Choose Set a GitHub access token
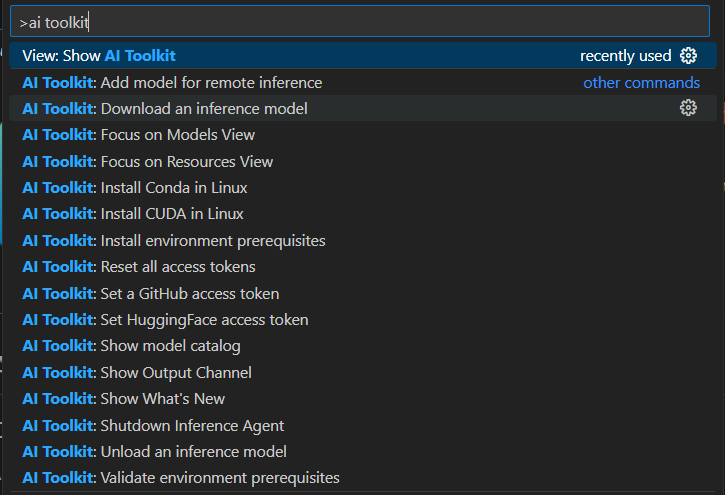Screen dimensions: 725x495 pos(363,293)
